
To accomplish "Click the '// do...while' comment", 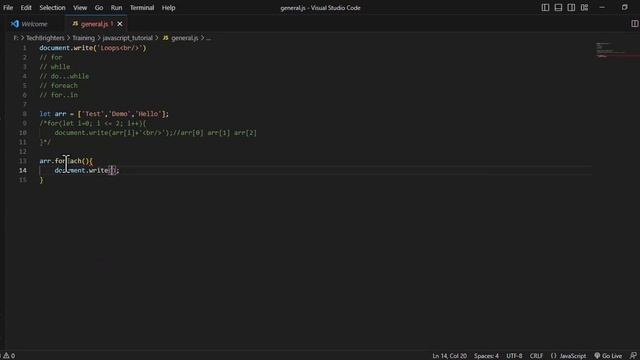I will coord(64,76).
